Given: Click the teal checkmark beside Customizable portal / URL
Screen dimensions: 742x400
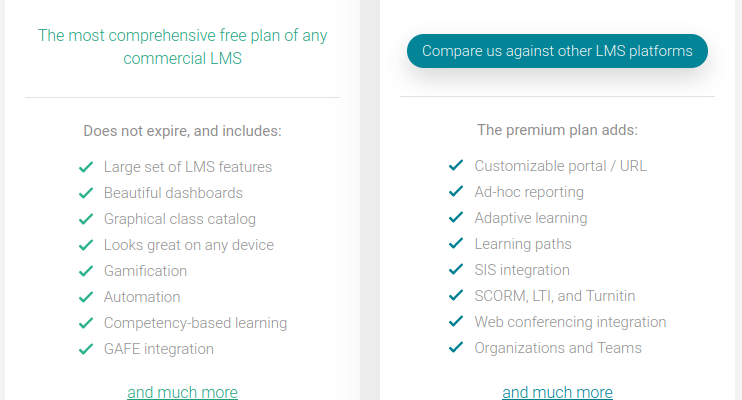Looking at the screenshot, I should [x=456, y=165].
